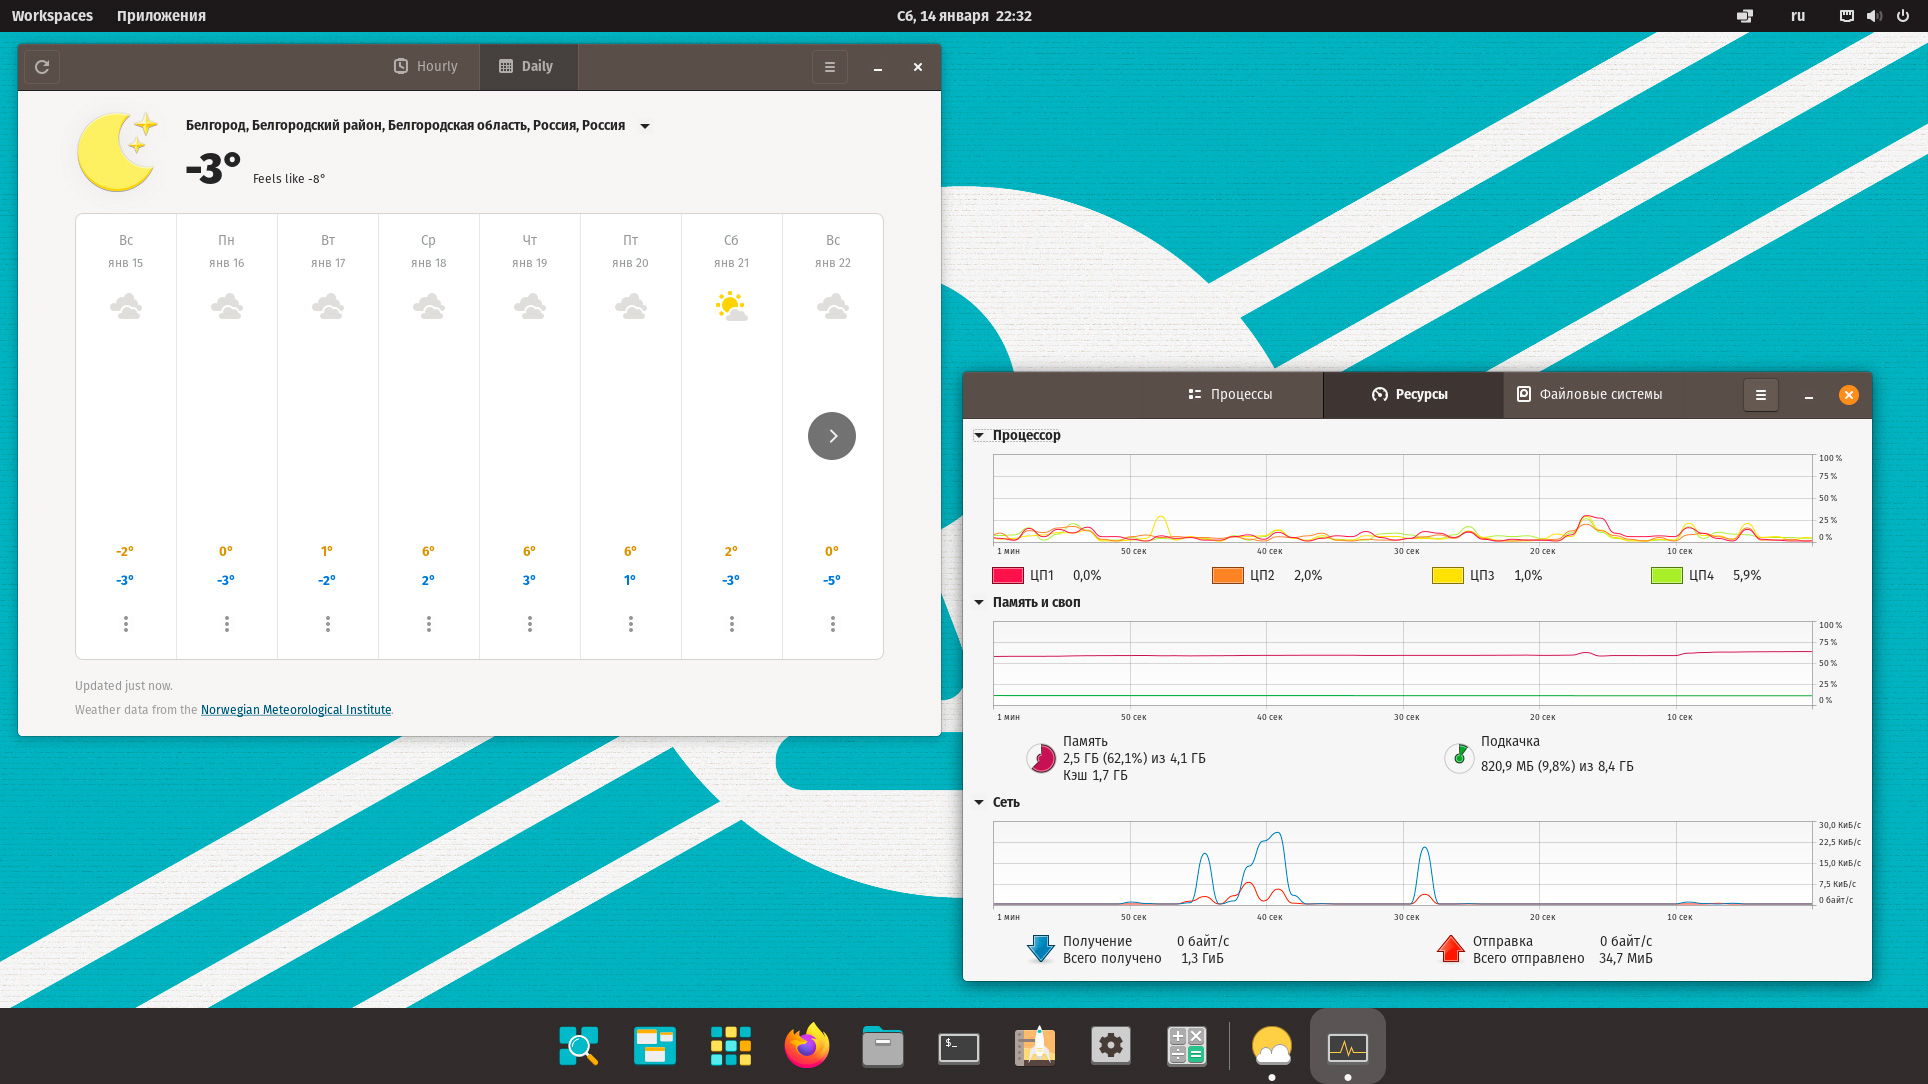This screenshot has height=1084, width=1928.
Task: Expand details for Ср янв 18
Action: (429, 624)
